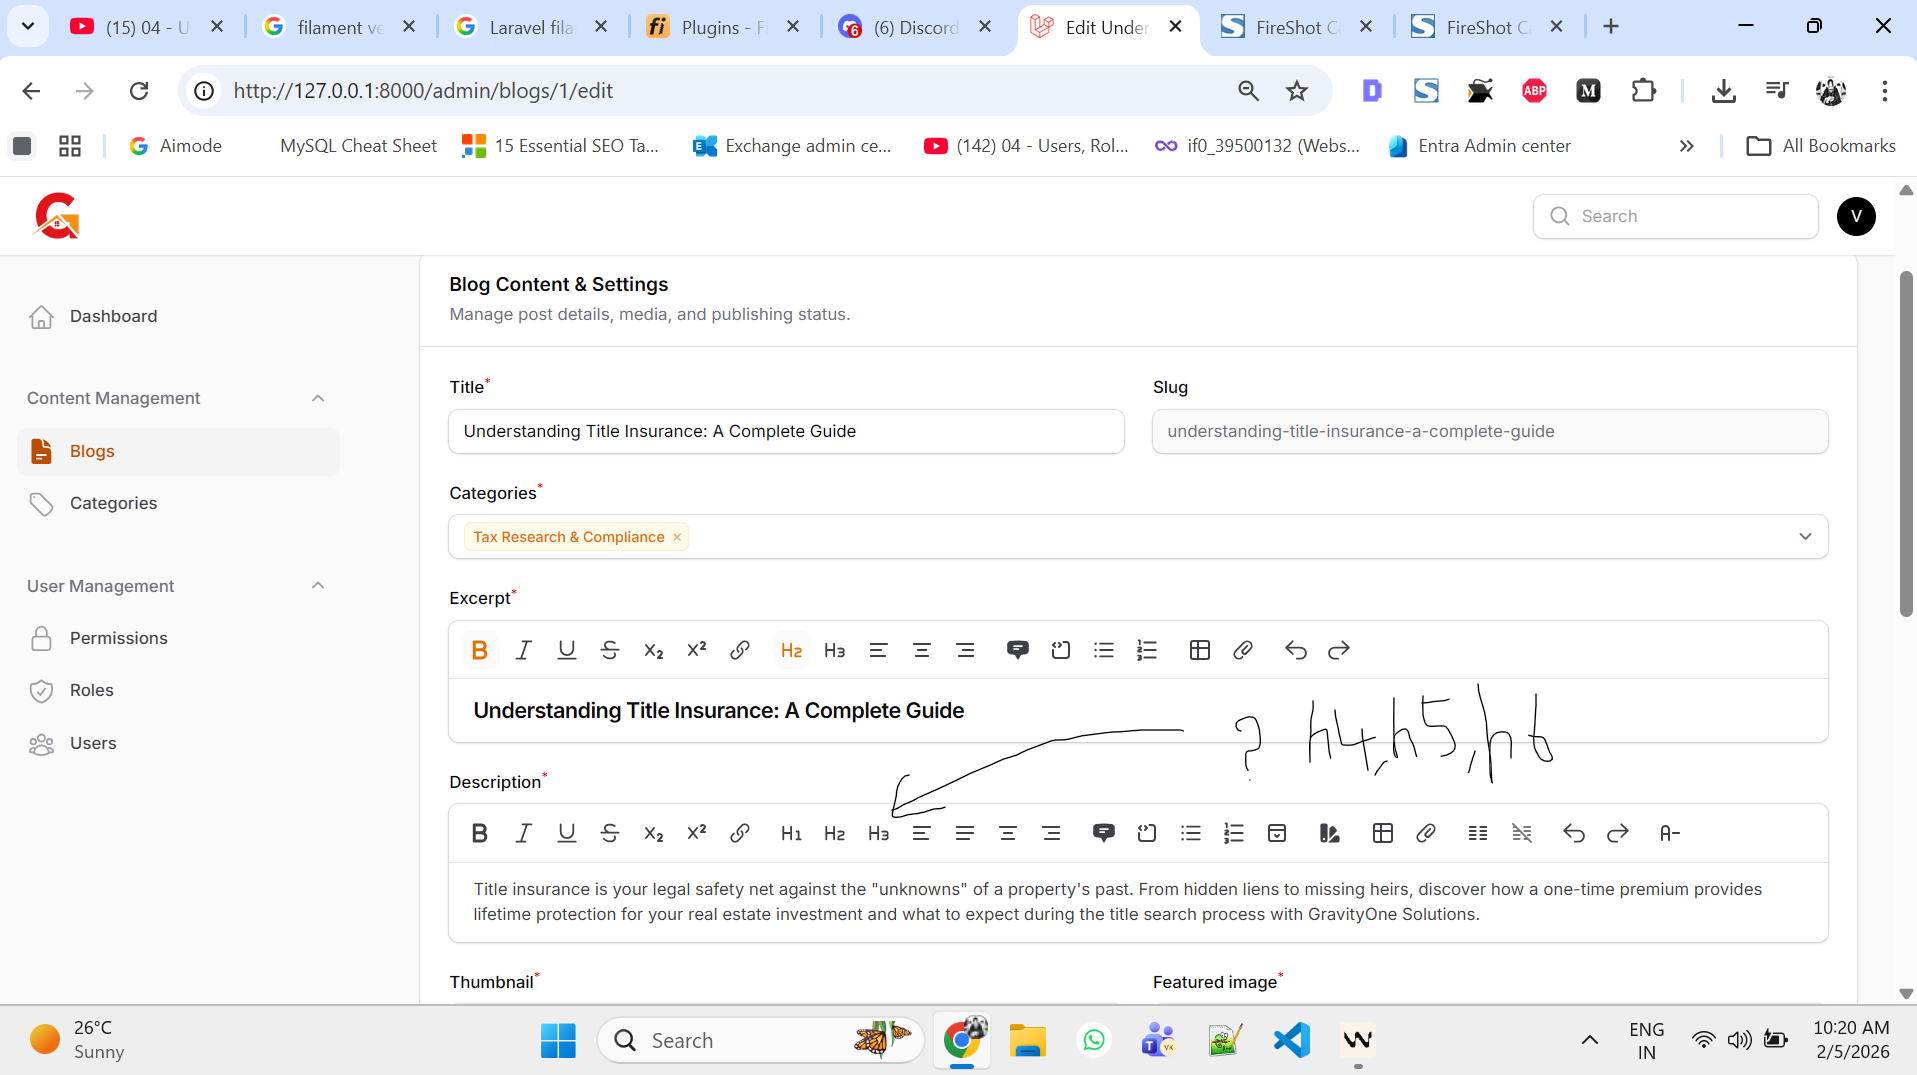Open the Dashboard page
Viewport: 1917px width, 1075px height.
point(179,316)
